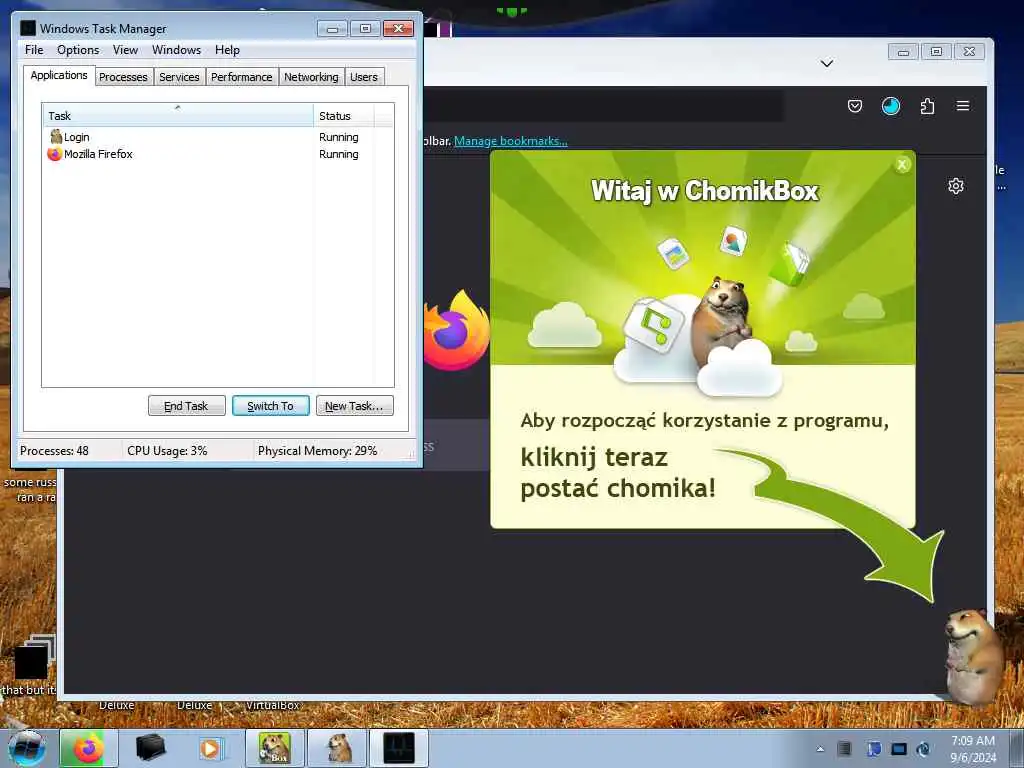Click the Task Manager title bar icon
This screenshot has height=768, width=1024.
tap(27, 28)
